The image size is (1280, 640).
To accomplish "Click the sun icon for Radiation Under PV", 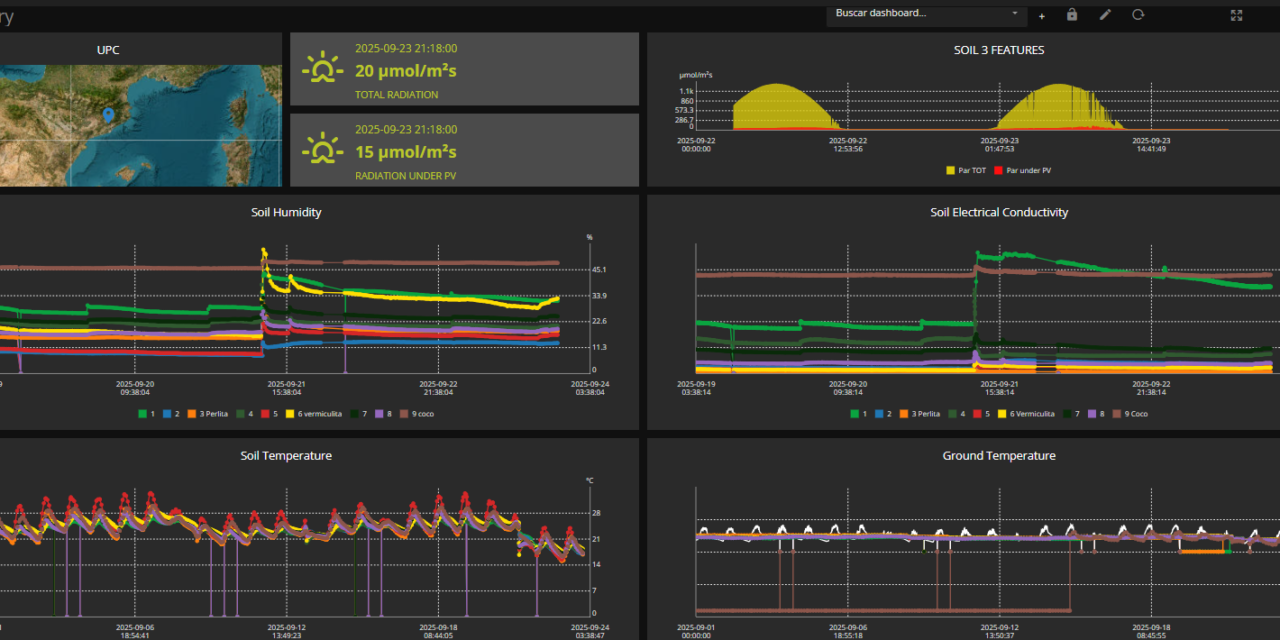I will pyautogui.click(x=322, y=150).
